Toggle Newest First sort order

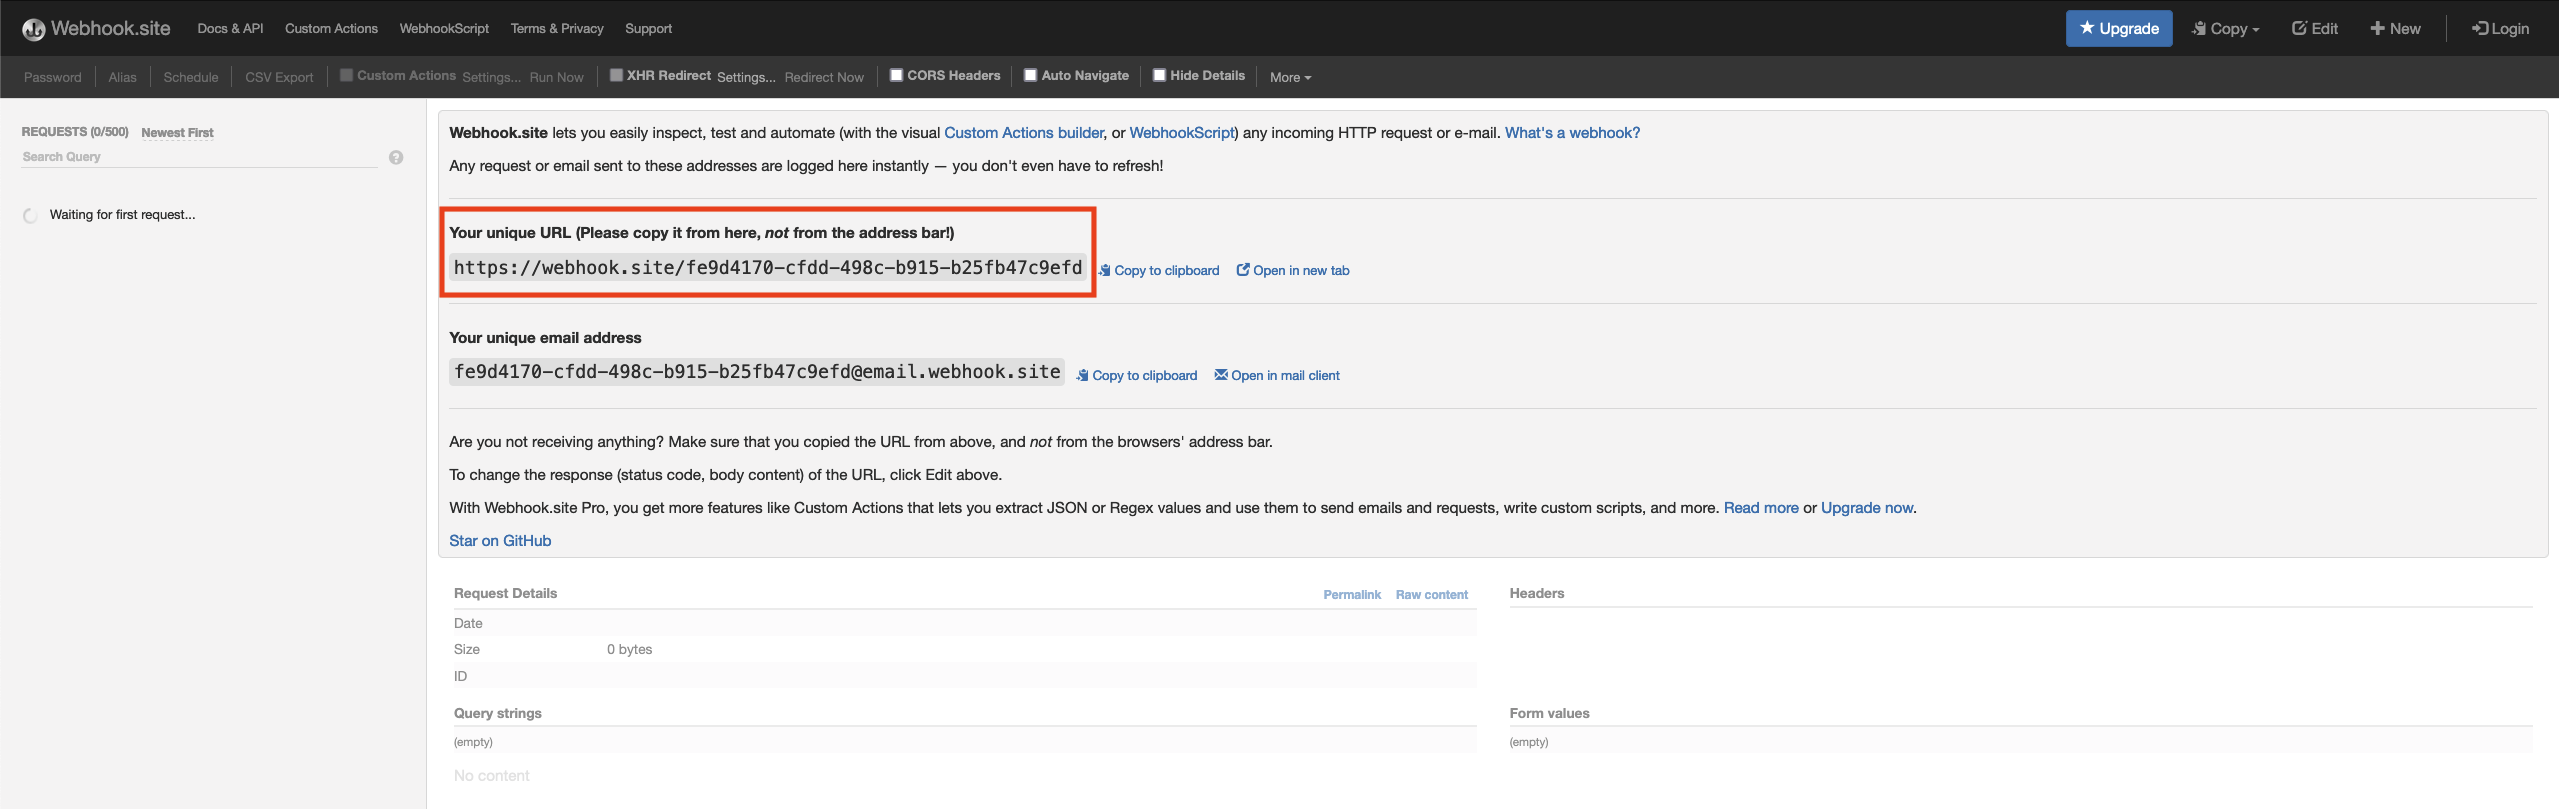click(177, 132)
